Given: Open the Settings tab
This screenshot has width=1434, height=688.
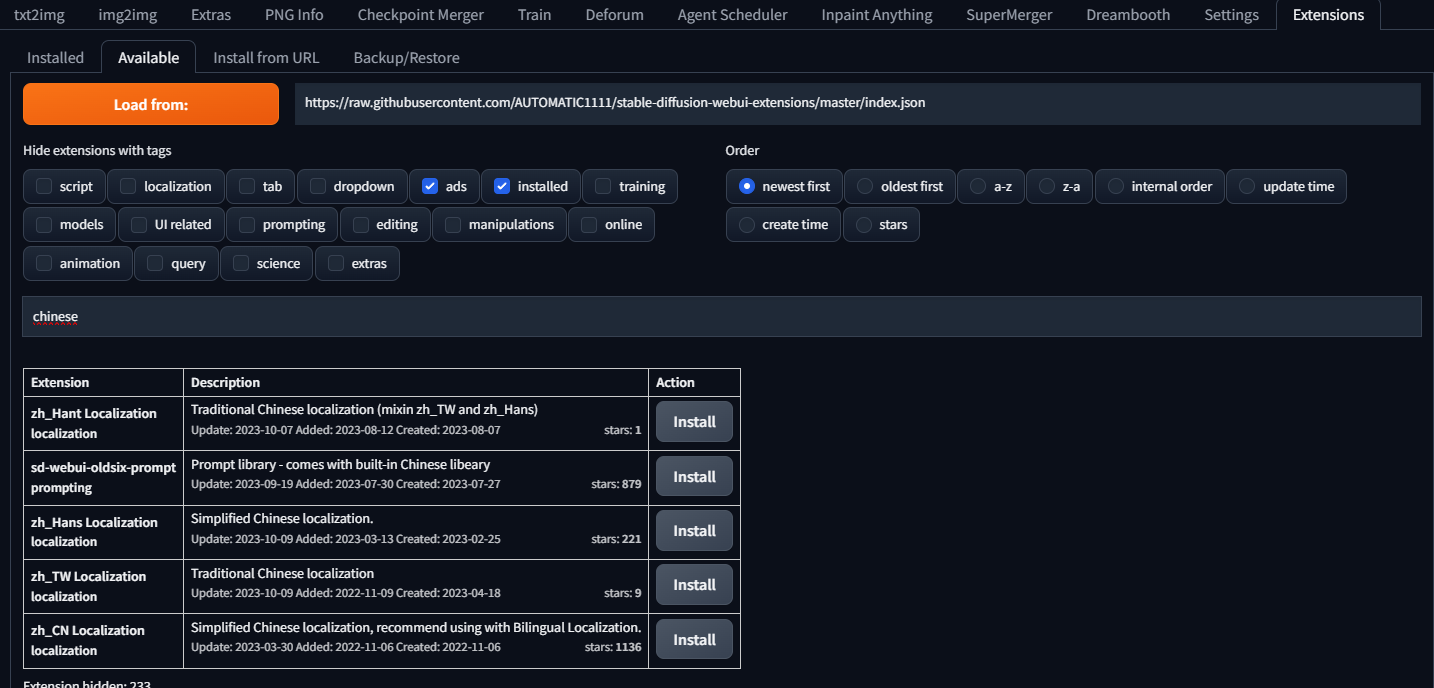Looking at the screenshot, I should (1231, 15).
